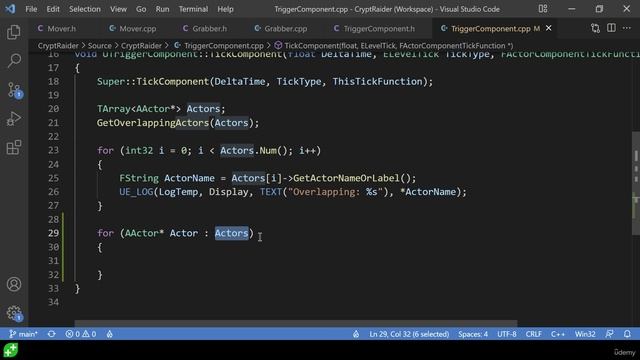Click GetOverlappingActors on line 21
The height and width of the screenshot is (360, 640).
click(x=153, y=123)
